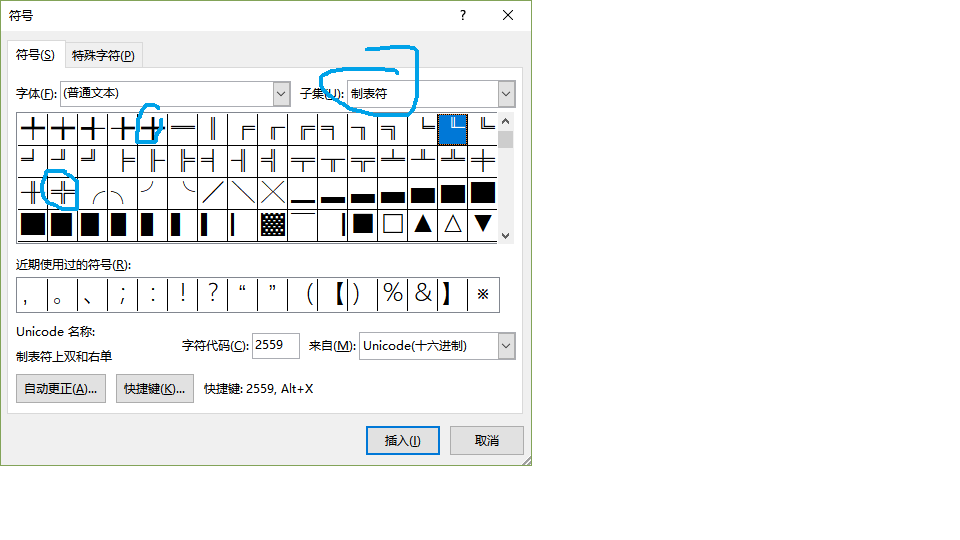This screenshot has height=540, width=960.
Task: Select the upper one-eighth block symbol ▔
Action: point(302,225)
